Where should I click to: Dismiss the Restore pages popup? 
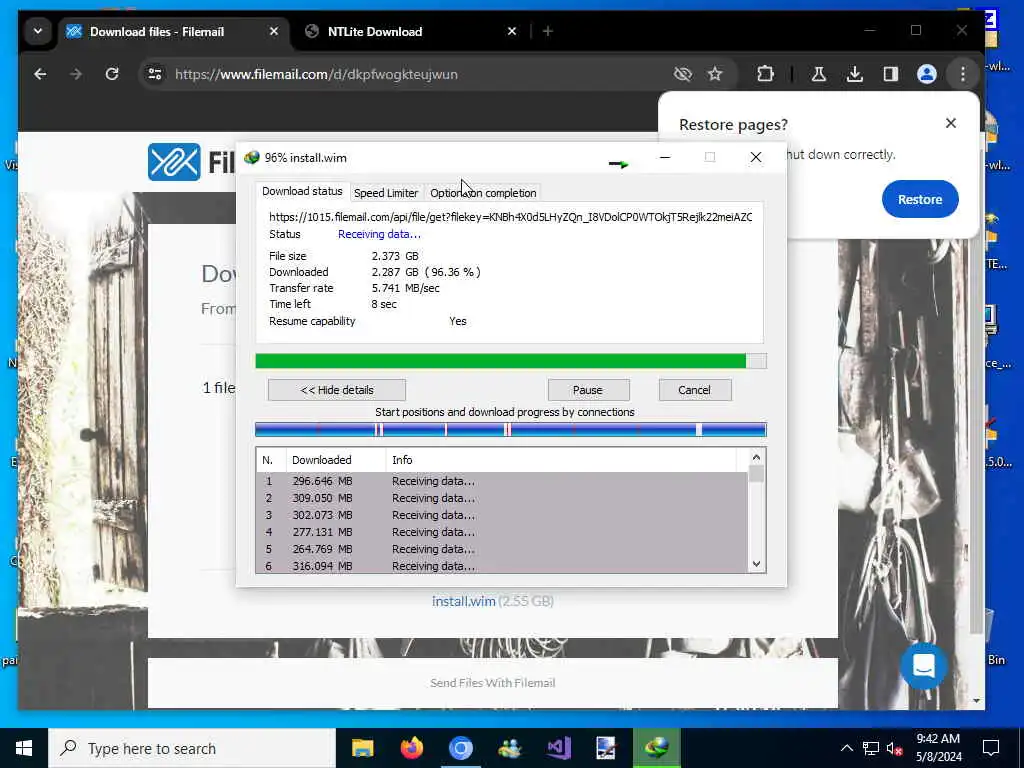click(x=951, y=123)
